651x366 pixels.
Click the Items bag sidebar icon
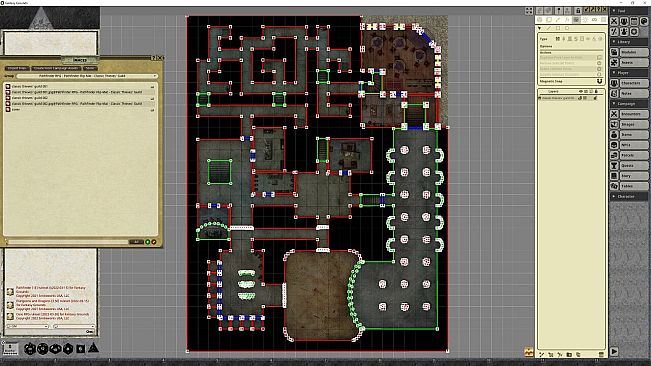[614, 134]
